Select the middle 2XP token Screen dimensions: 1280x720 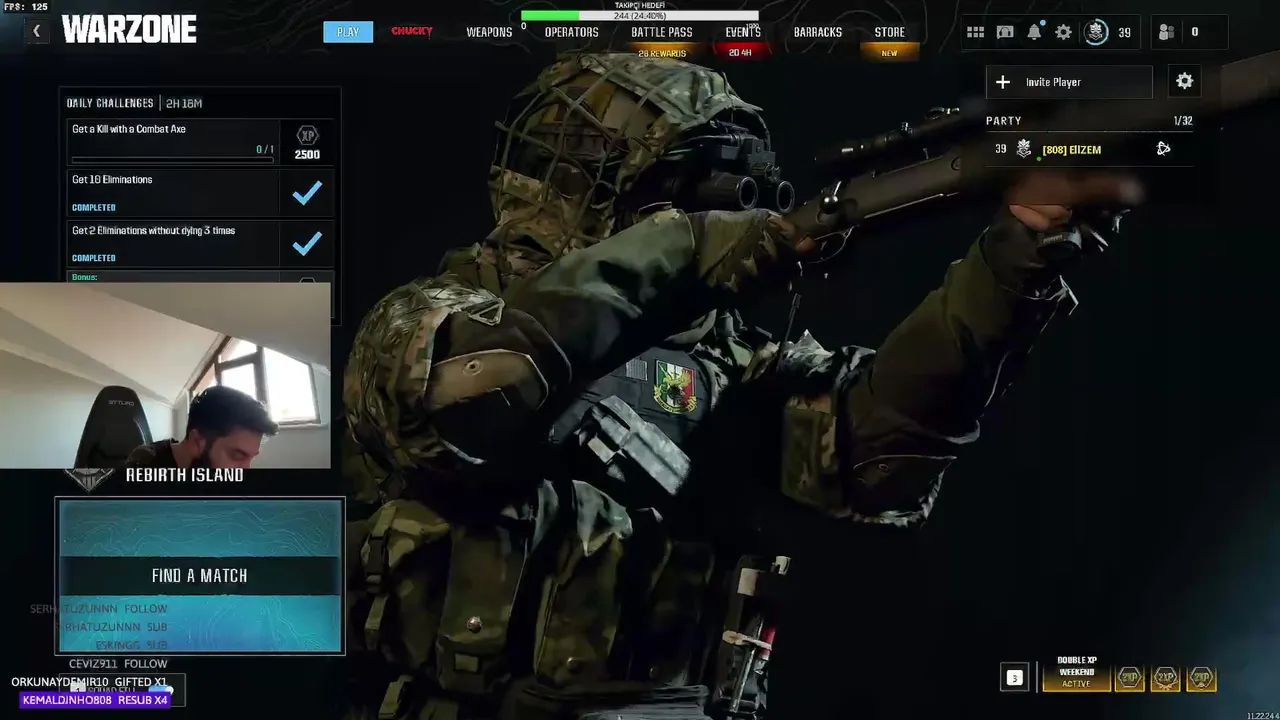coord(1166,678)
